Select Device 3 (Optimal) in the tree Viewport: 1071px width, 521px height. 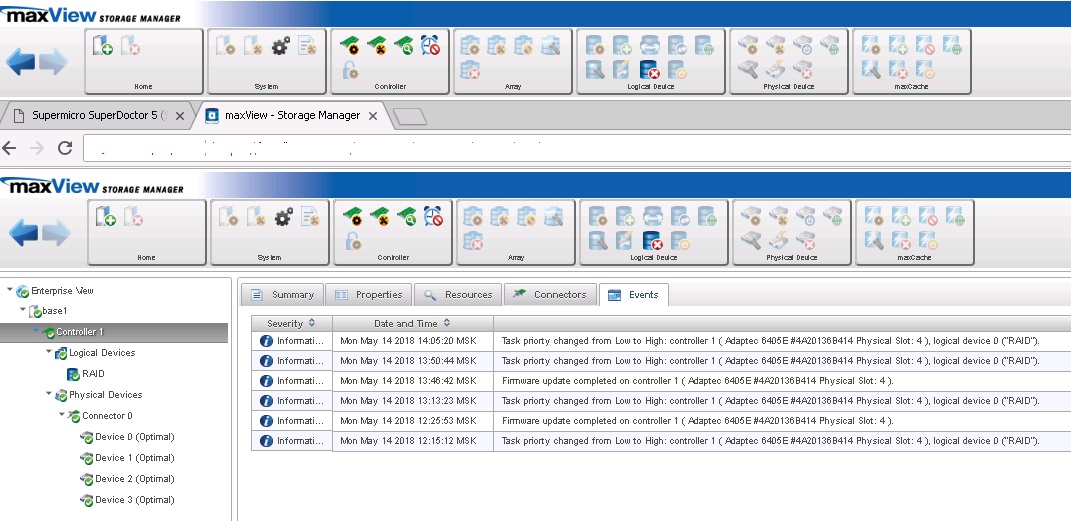[127, 500]
